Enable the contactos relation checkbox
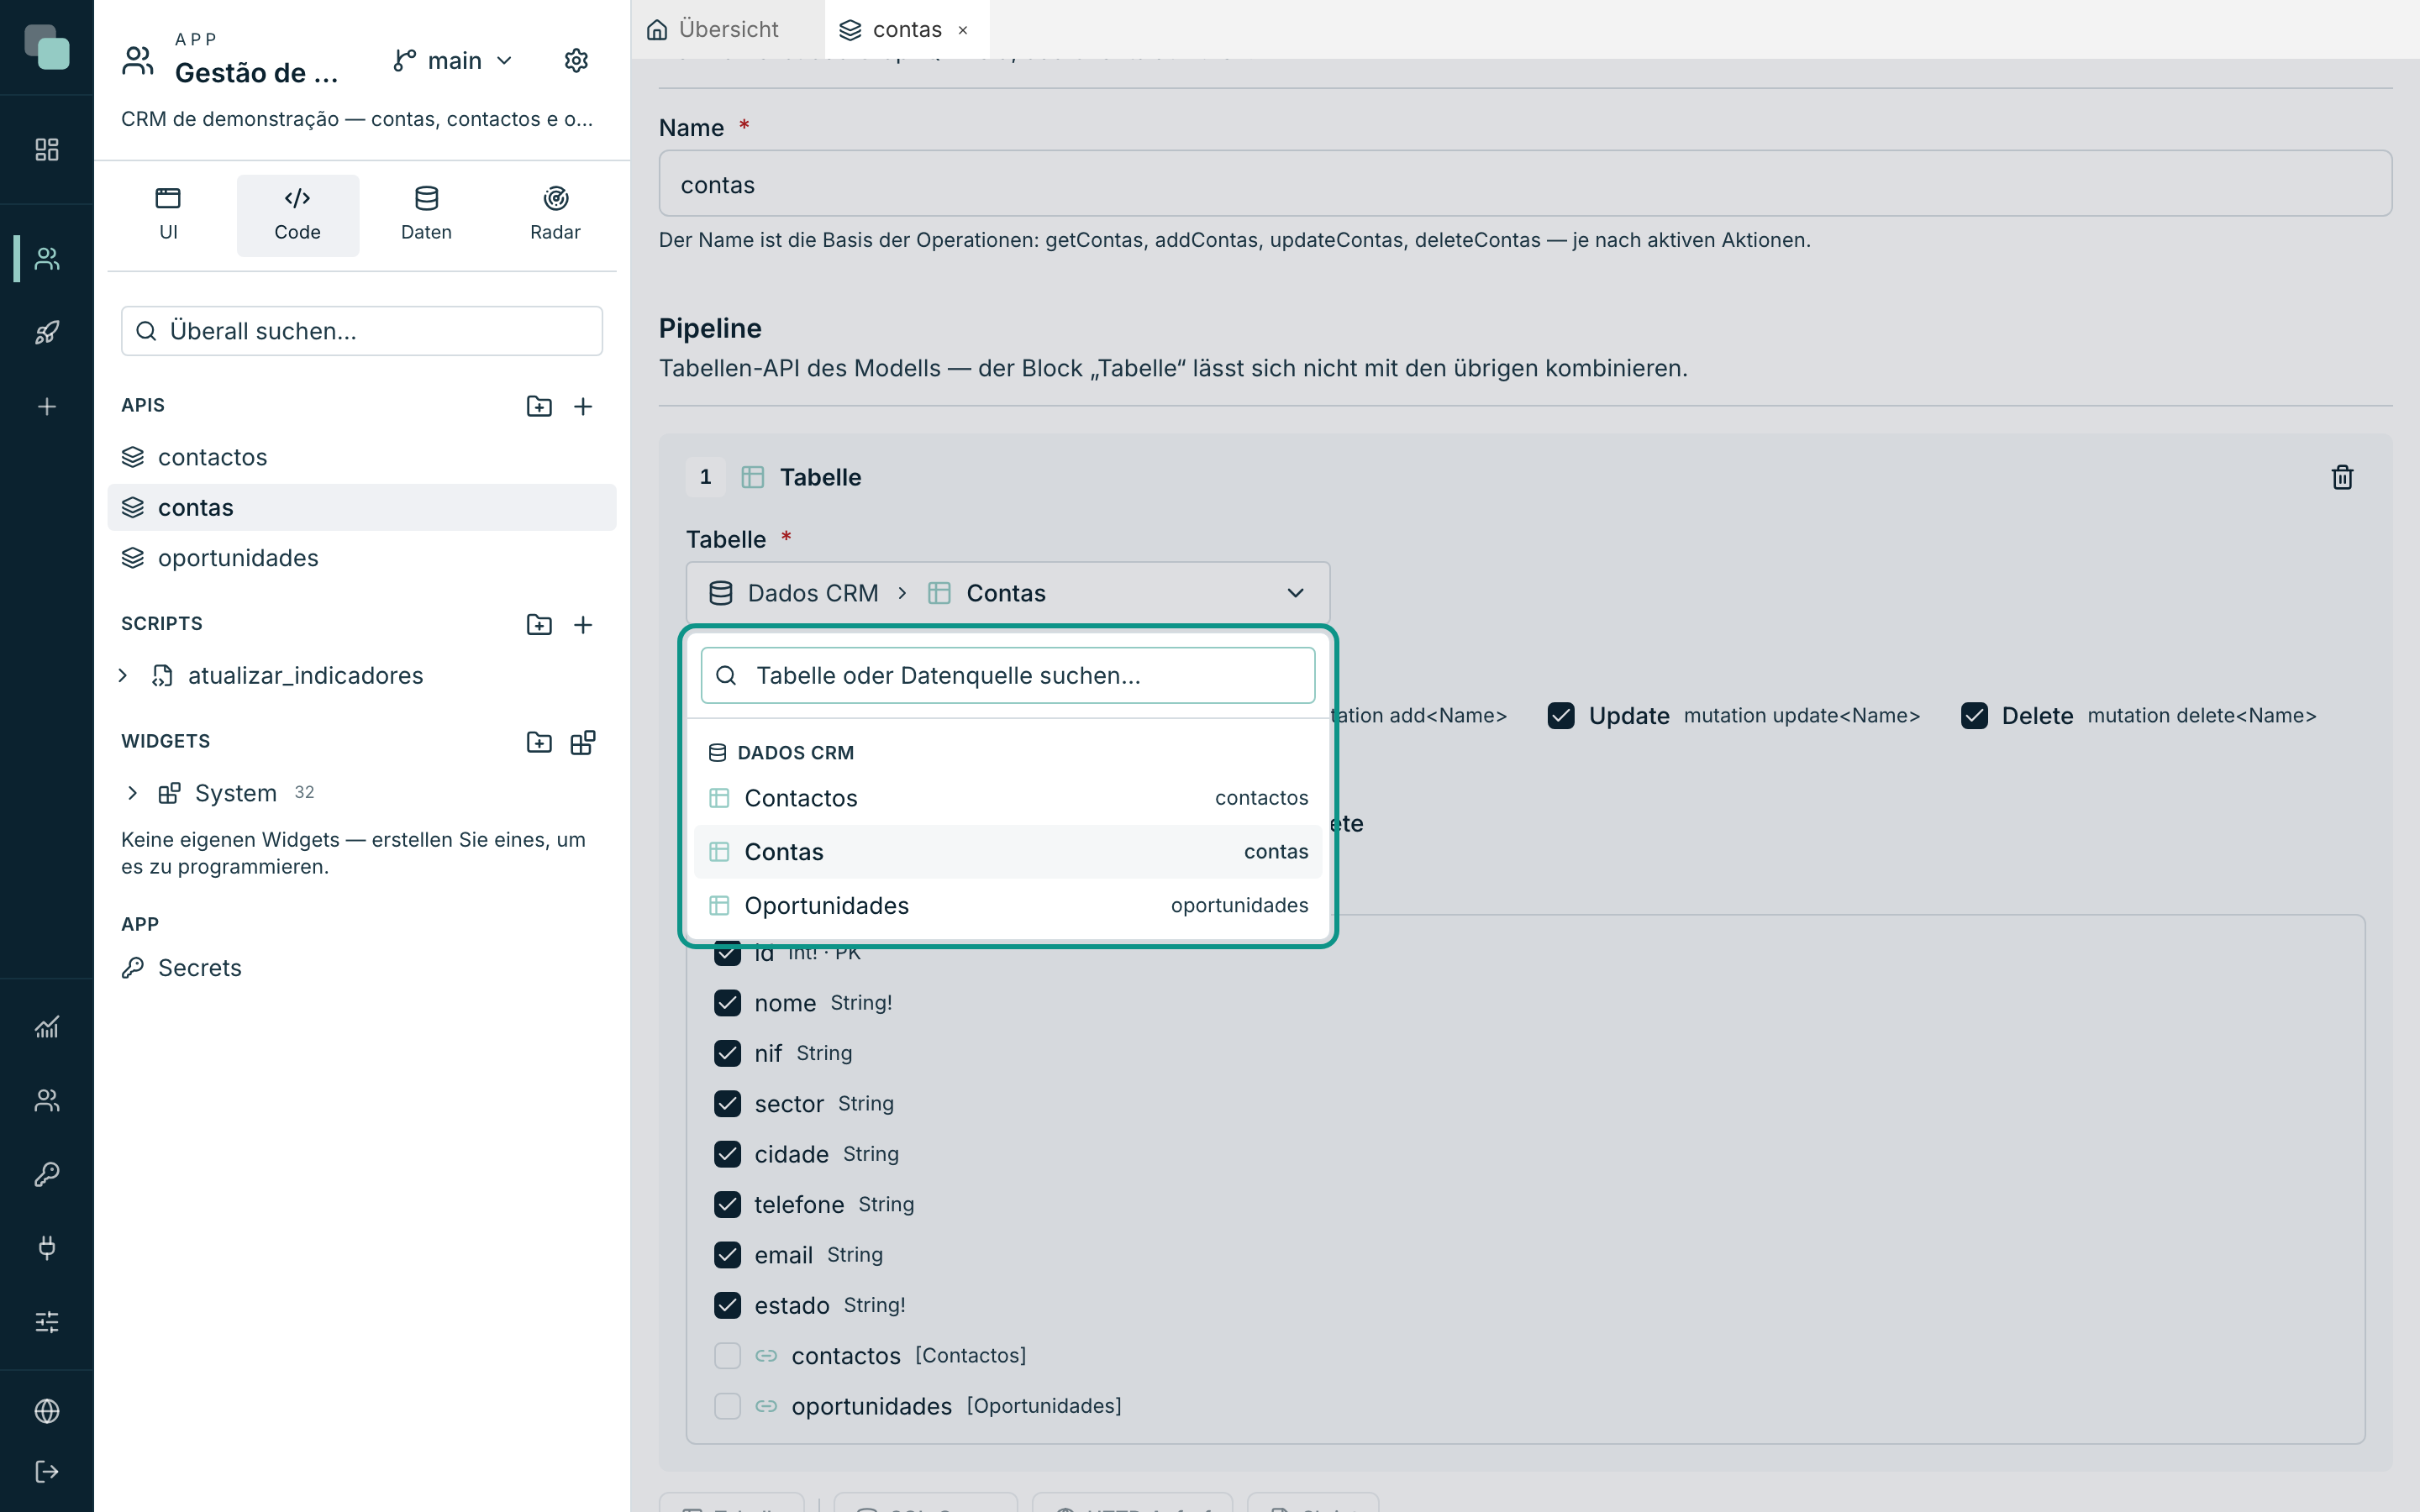The width and height of the screenshot is (2420, 1512). coord(727,1355)
